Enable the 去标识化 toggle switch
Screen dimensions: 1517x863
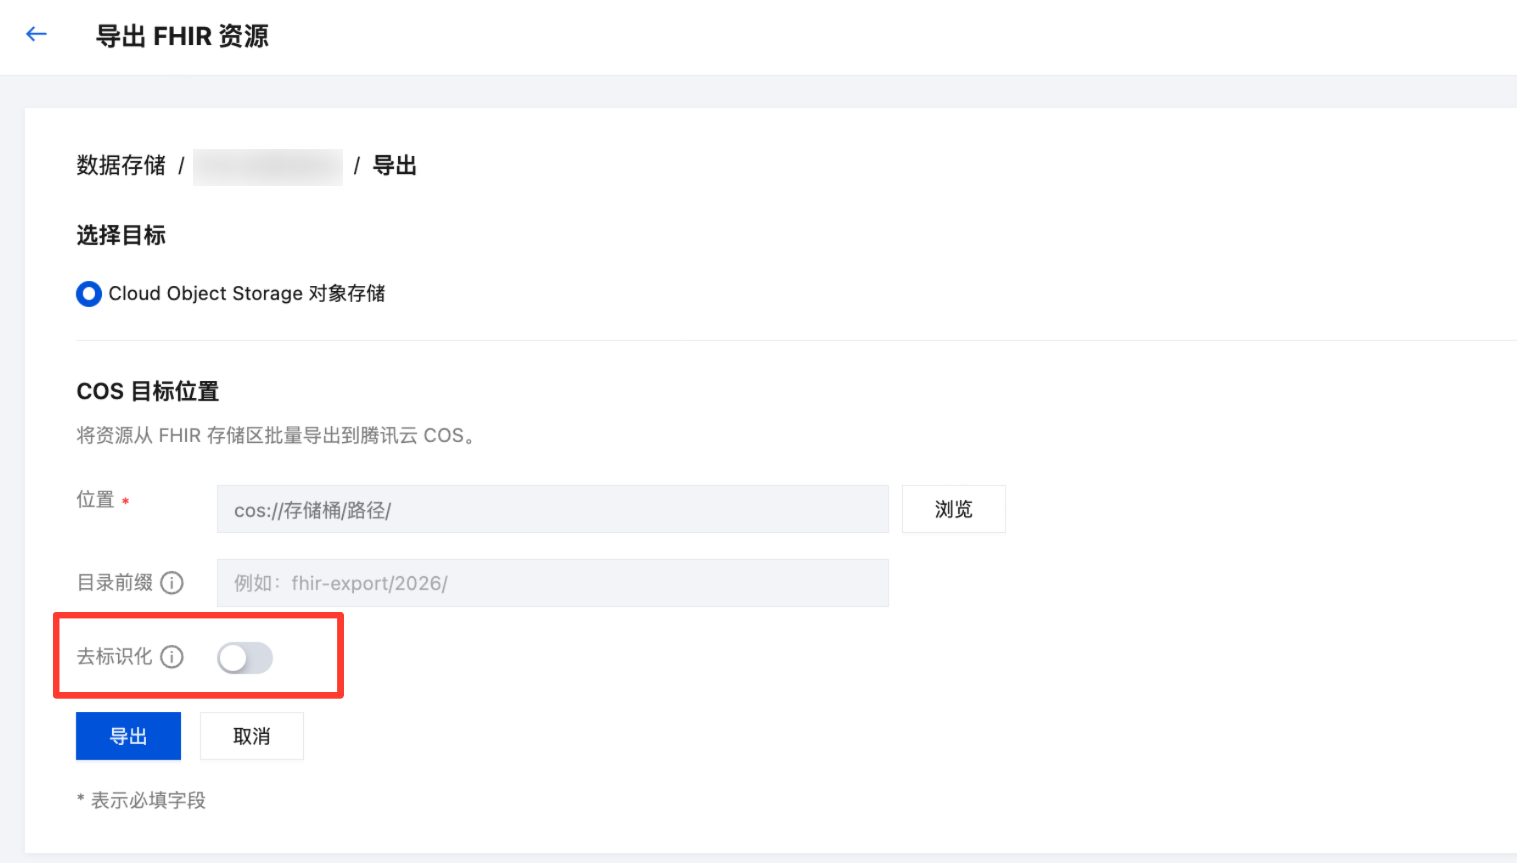tap(245, 658)
